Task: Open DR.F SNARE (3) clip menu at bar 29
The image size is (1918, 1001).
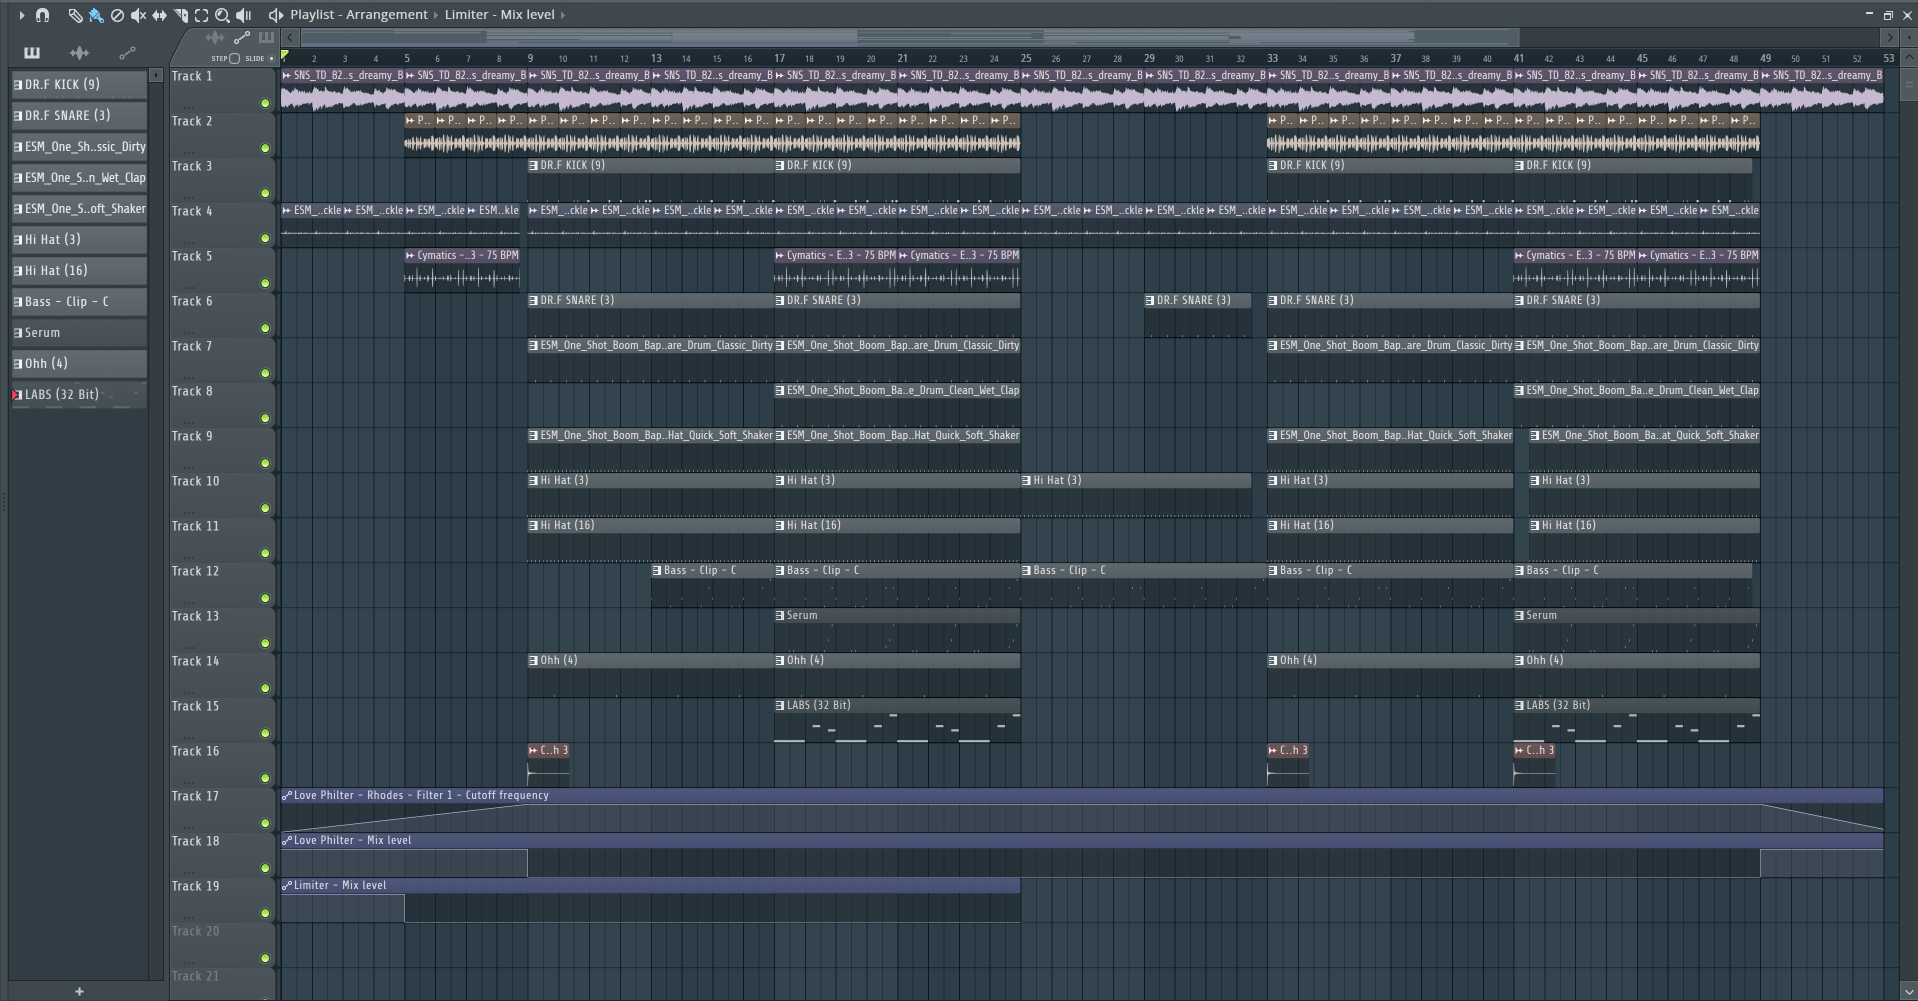Action: click(1150, 301)
